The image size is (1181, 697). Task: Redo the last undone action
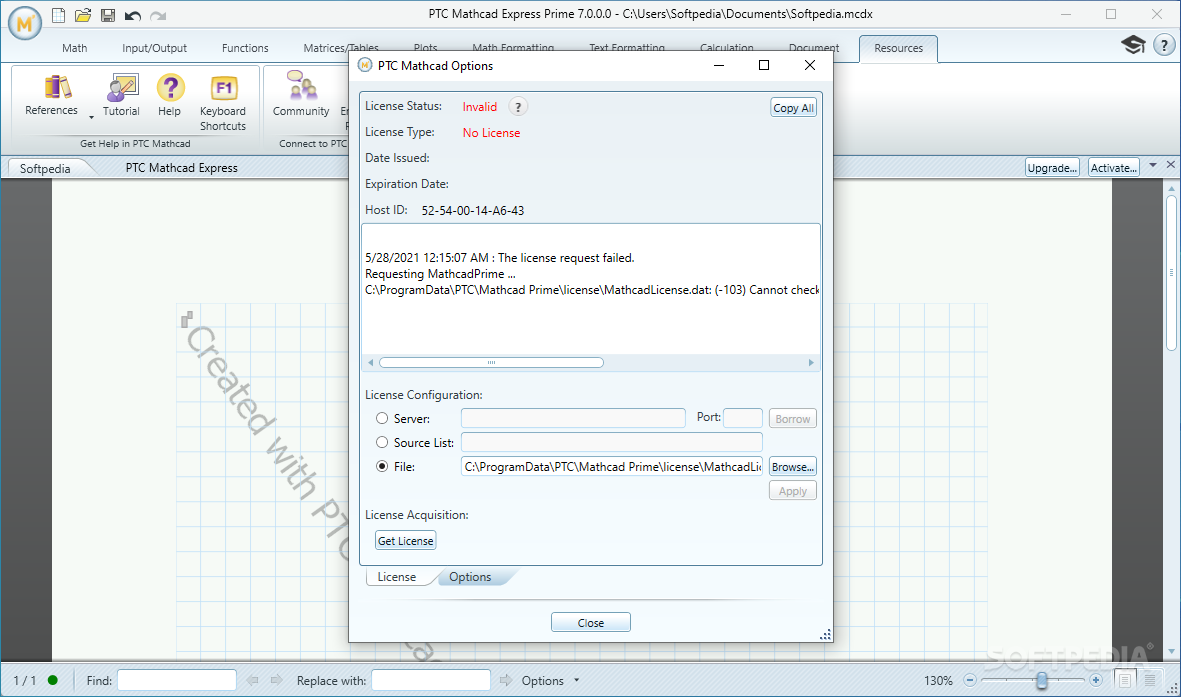(157, 15)
